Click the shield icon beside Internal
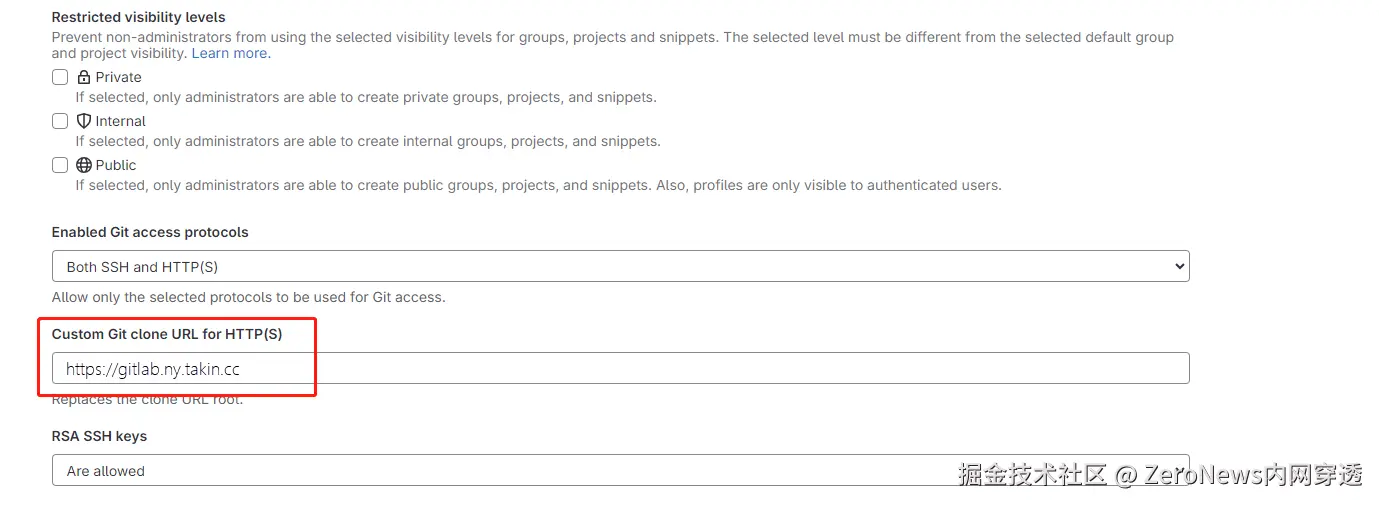This screenshot has height=505, width=1379. tap(84, 121)
